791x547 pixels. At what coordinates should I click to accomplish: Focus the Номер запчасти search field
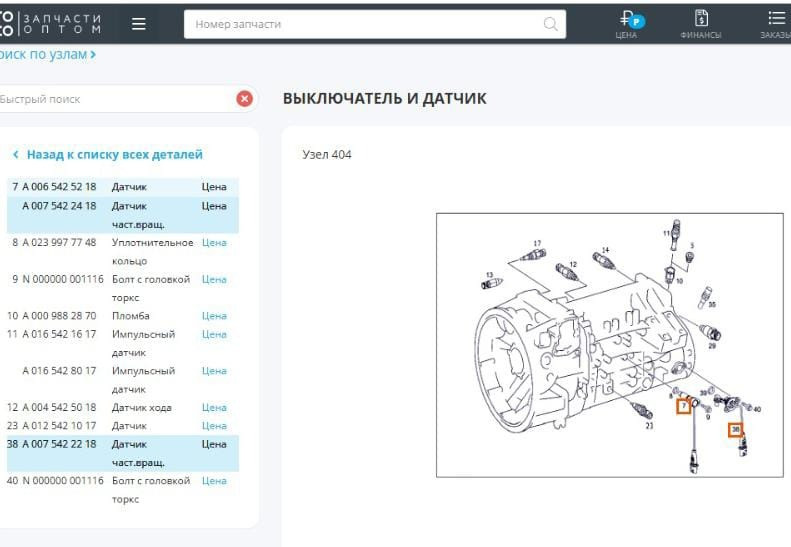click(375, 24)
